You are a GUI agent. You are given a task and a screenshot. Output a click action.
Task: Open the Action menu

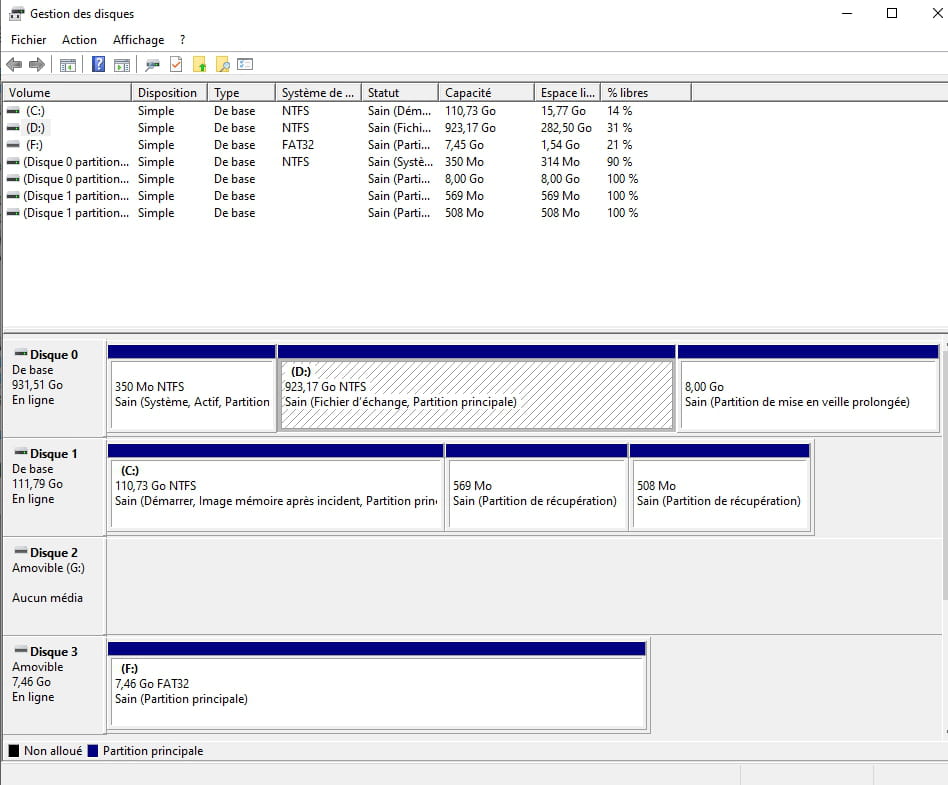pos(79,40)
